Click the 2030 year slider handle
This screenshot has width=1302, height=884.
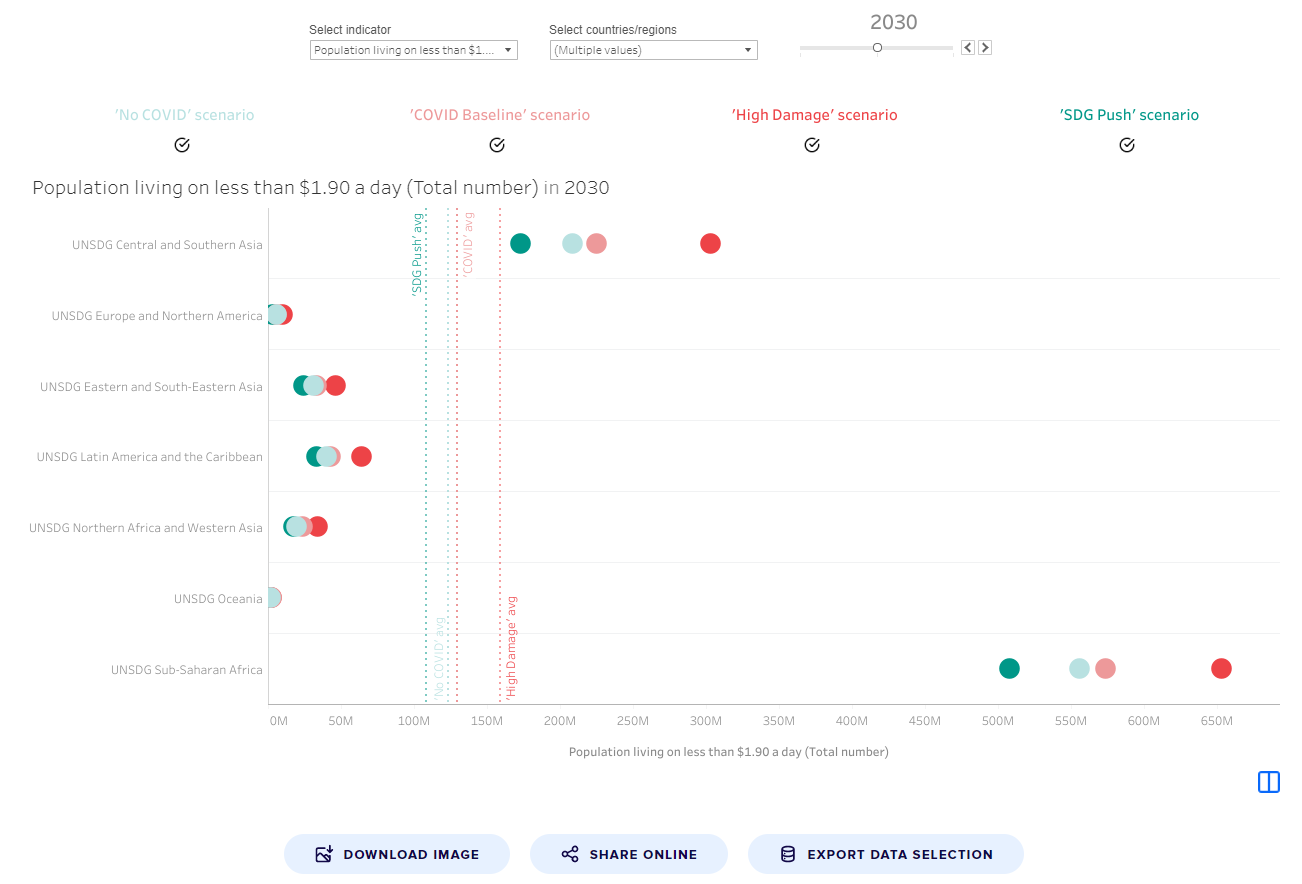pyautogui.click(x=877, y=47)
